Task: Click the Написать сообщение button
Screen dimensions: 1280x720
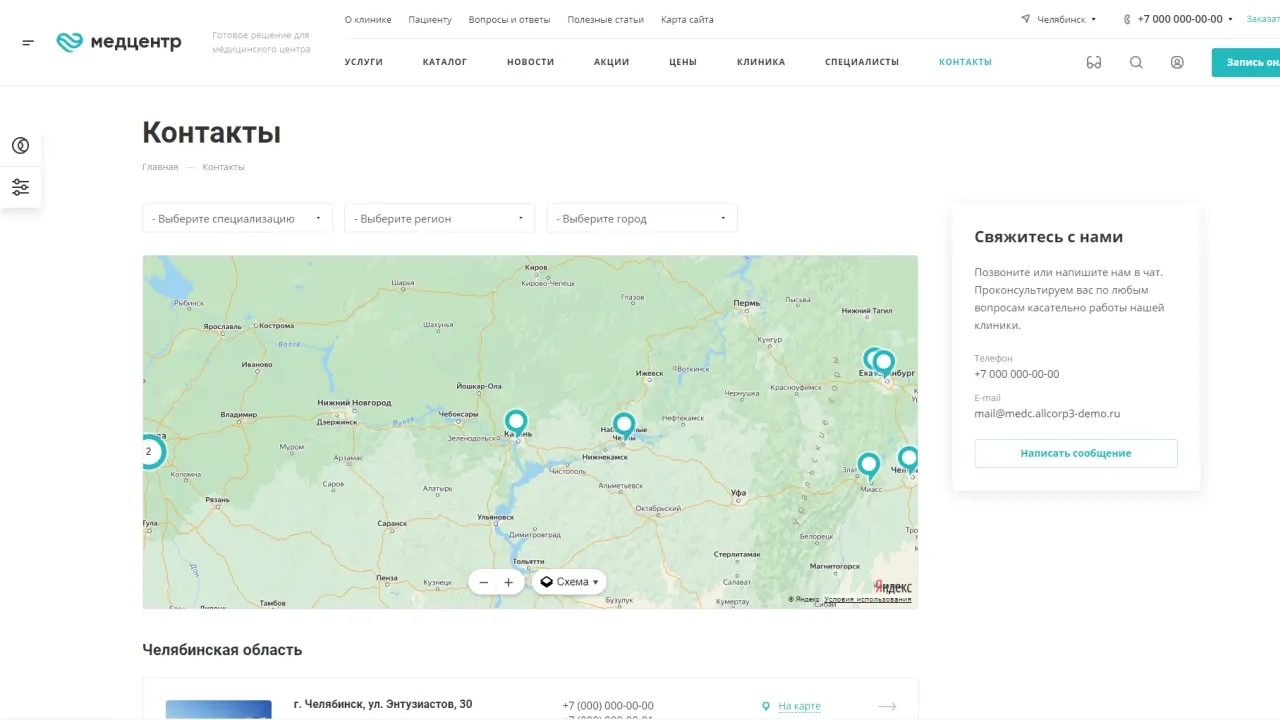Action: click(x=1076, y=453)
